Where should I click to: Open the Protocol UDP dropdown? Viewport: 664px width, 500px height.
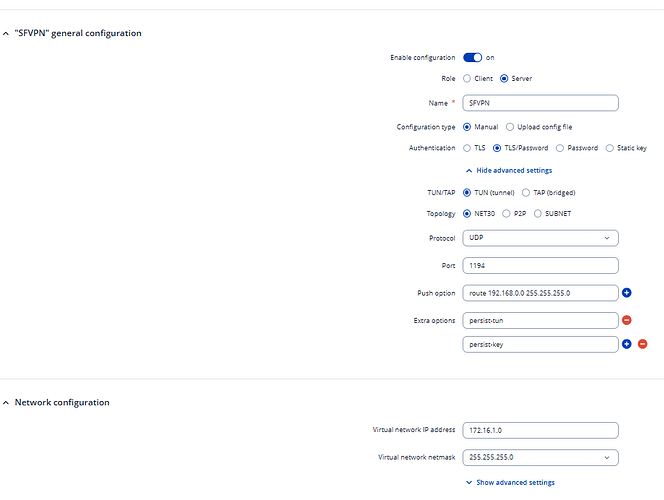tap(540, 238)
